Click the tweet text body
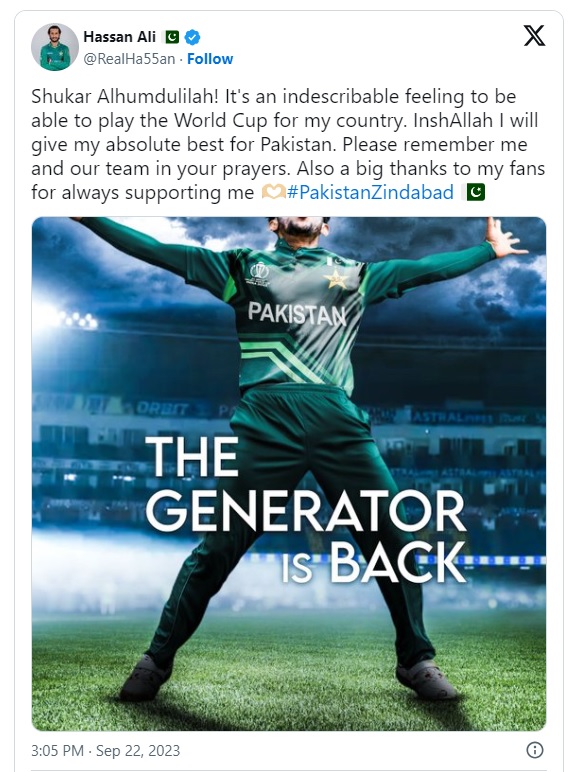The image size is (580, 772). 288,144
